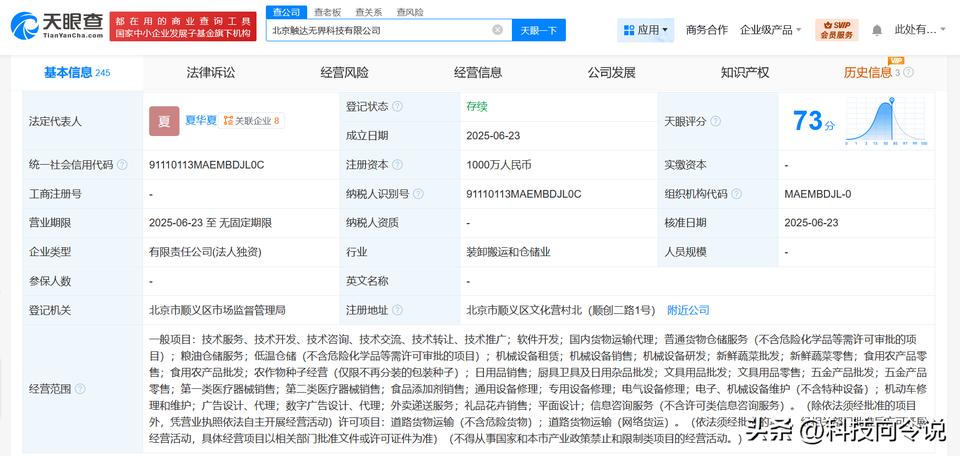Click the 1000万人民币 registered capital value

click(x=499, y=165)
